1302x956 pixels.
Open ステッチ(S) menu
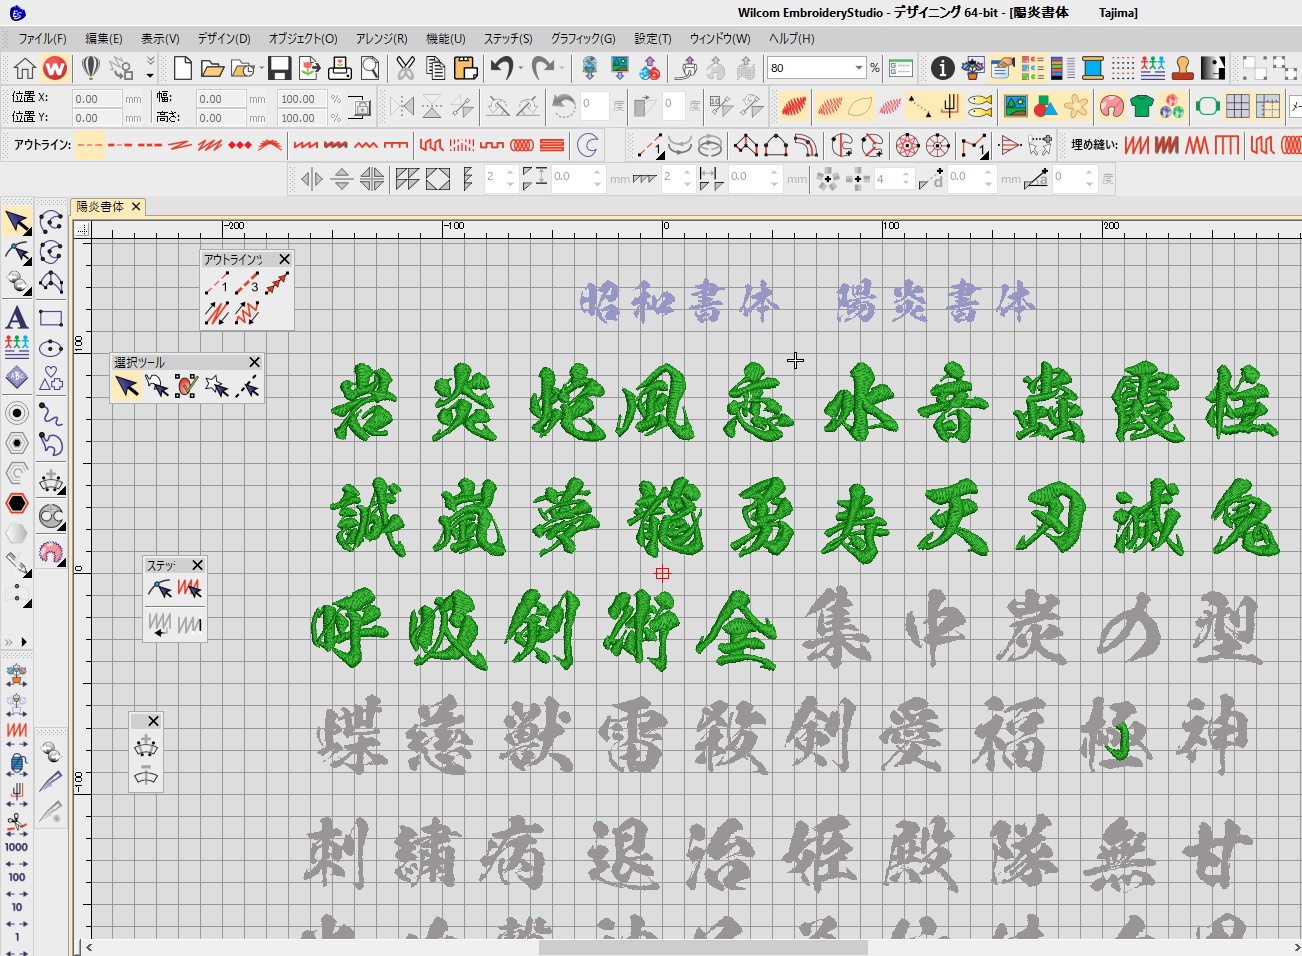click(508, 38)
